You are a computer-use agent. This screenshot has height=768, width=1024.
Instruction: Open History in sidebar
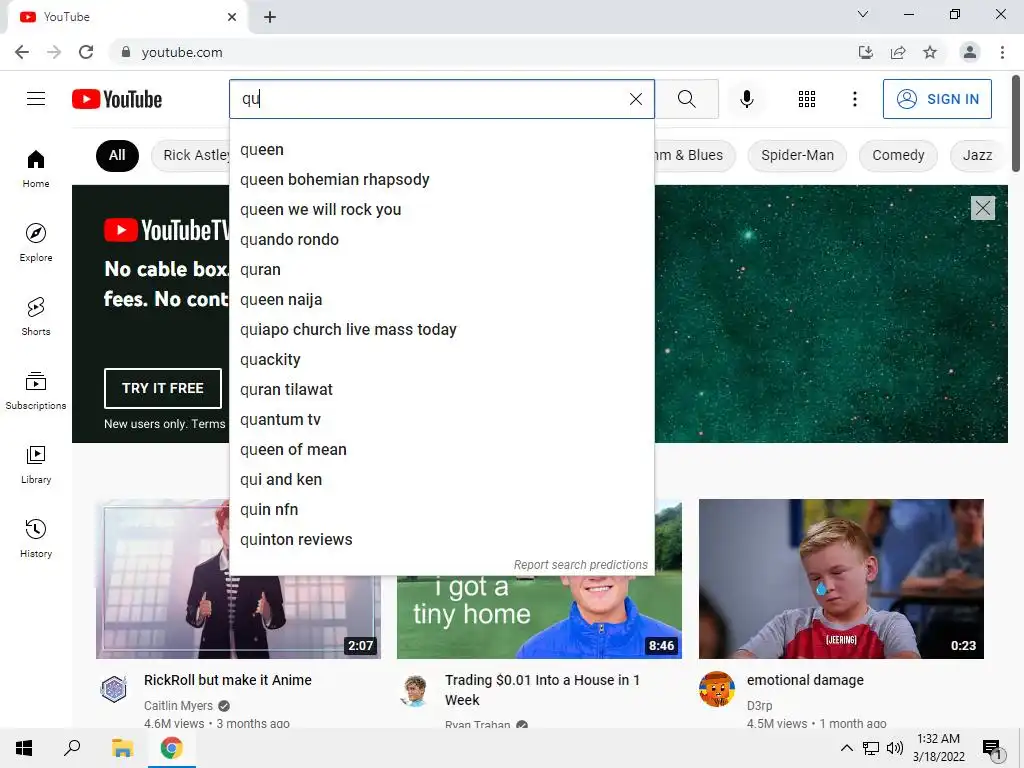point(36,539)
